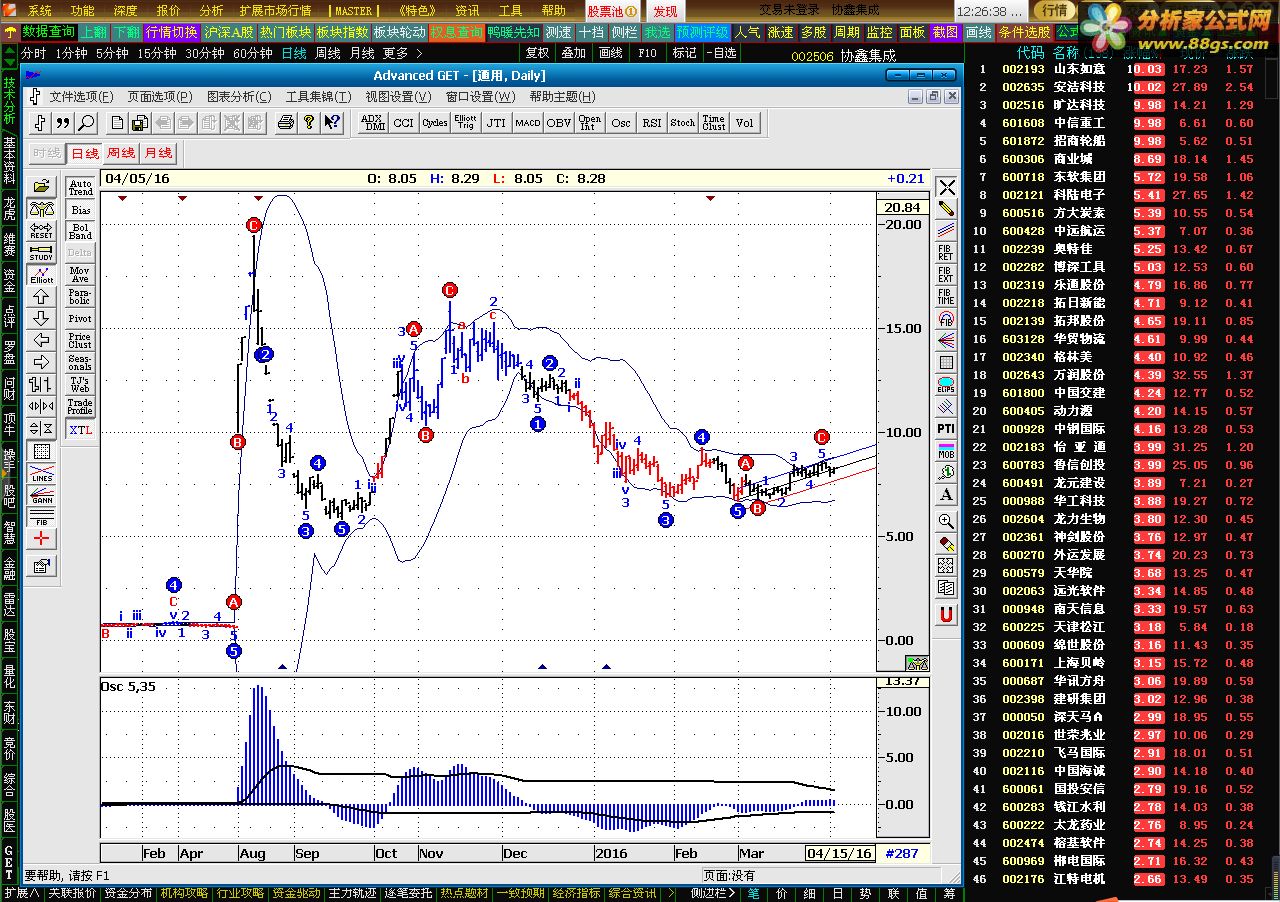Select the Elliott wave tool icon
1280x902 pixels.
coord(41,274)
